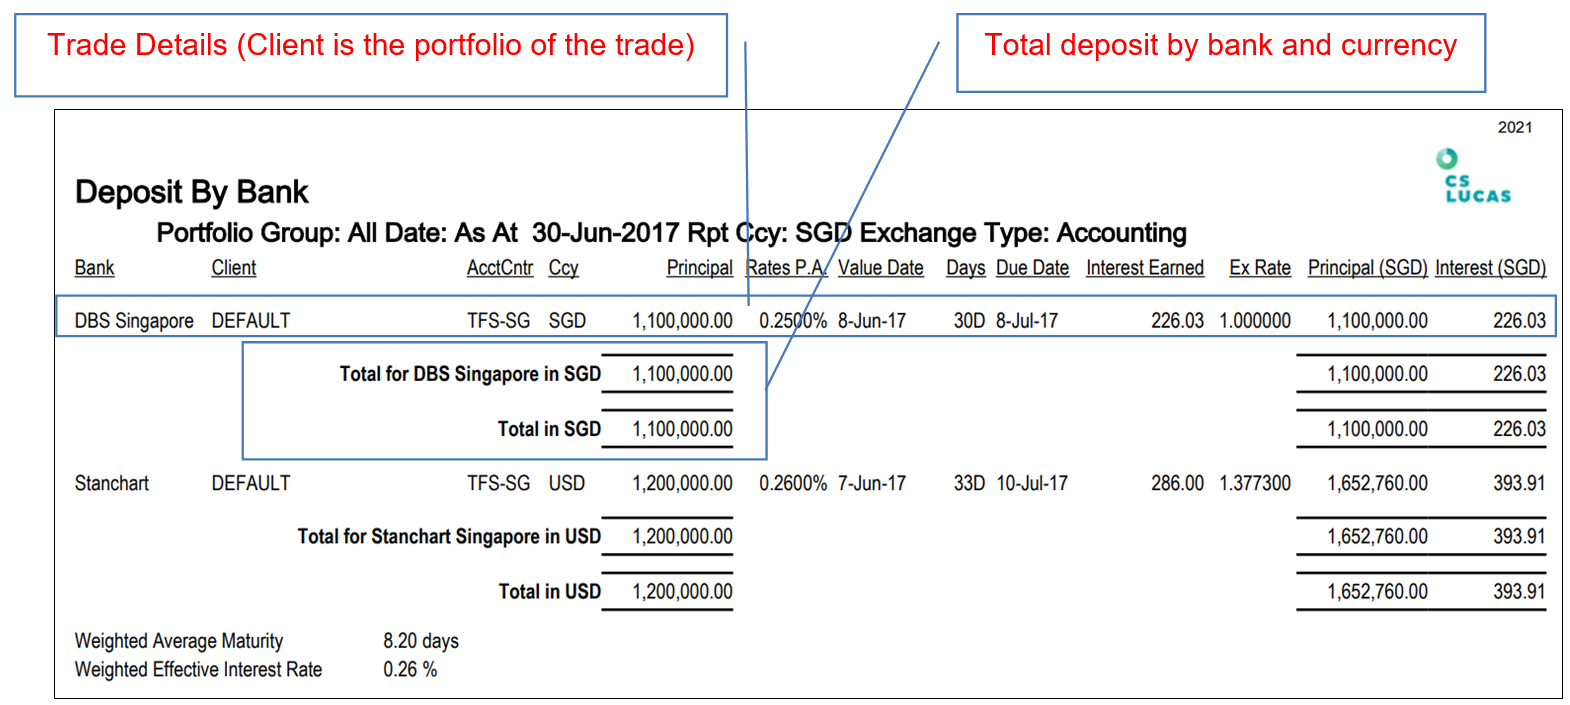This screenshot has height=705, width=1570.
Task: Click the 2021 year text
Action: click(x=1515, y=127)
